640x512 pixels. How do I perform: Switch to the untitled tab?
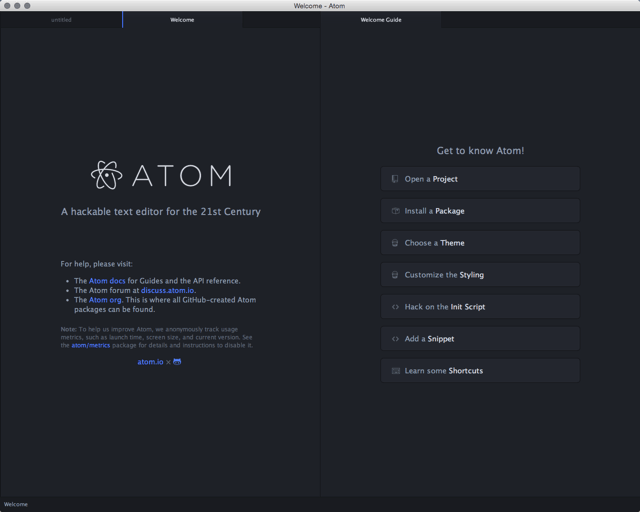pyautogui.click(x=61, y=20)
